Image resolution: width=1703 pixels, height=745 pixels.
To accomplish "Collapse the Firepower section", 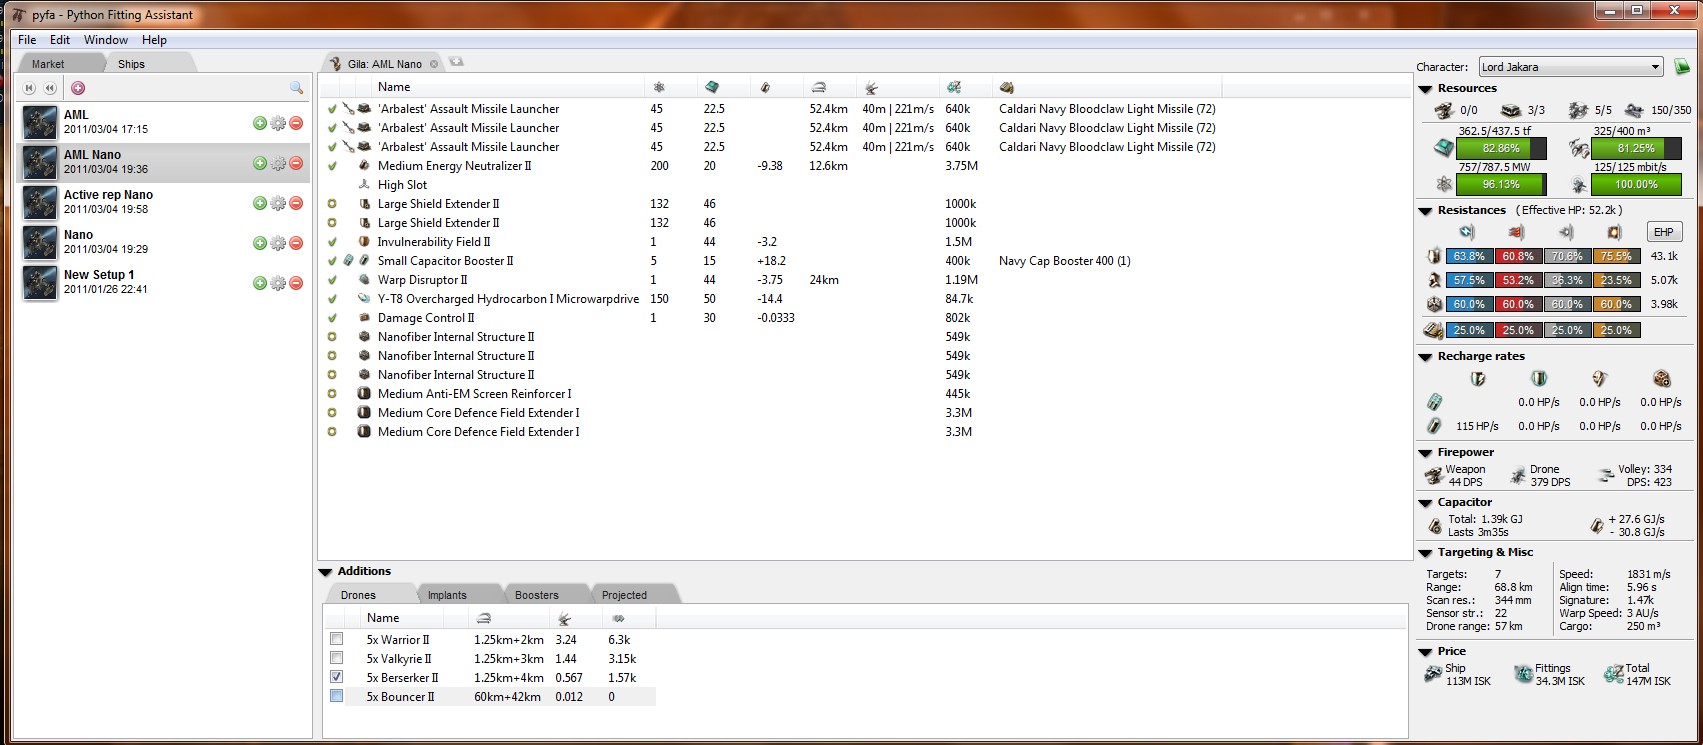I will point(1425,453).
